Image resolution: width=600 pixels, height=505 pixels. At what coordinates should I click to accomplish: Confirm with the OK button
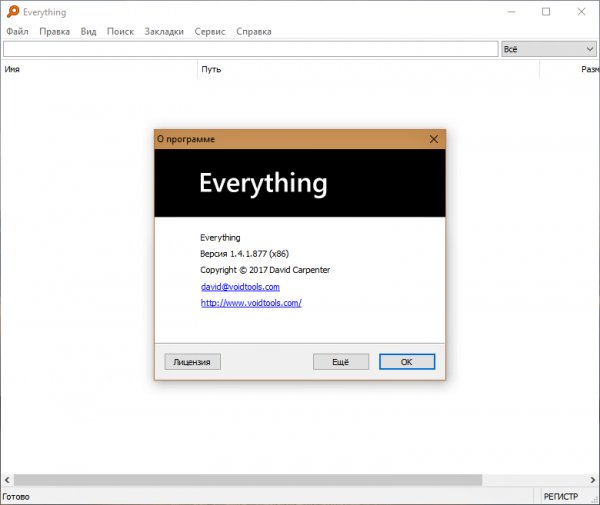click(x=407, y=362)
